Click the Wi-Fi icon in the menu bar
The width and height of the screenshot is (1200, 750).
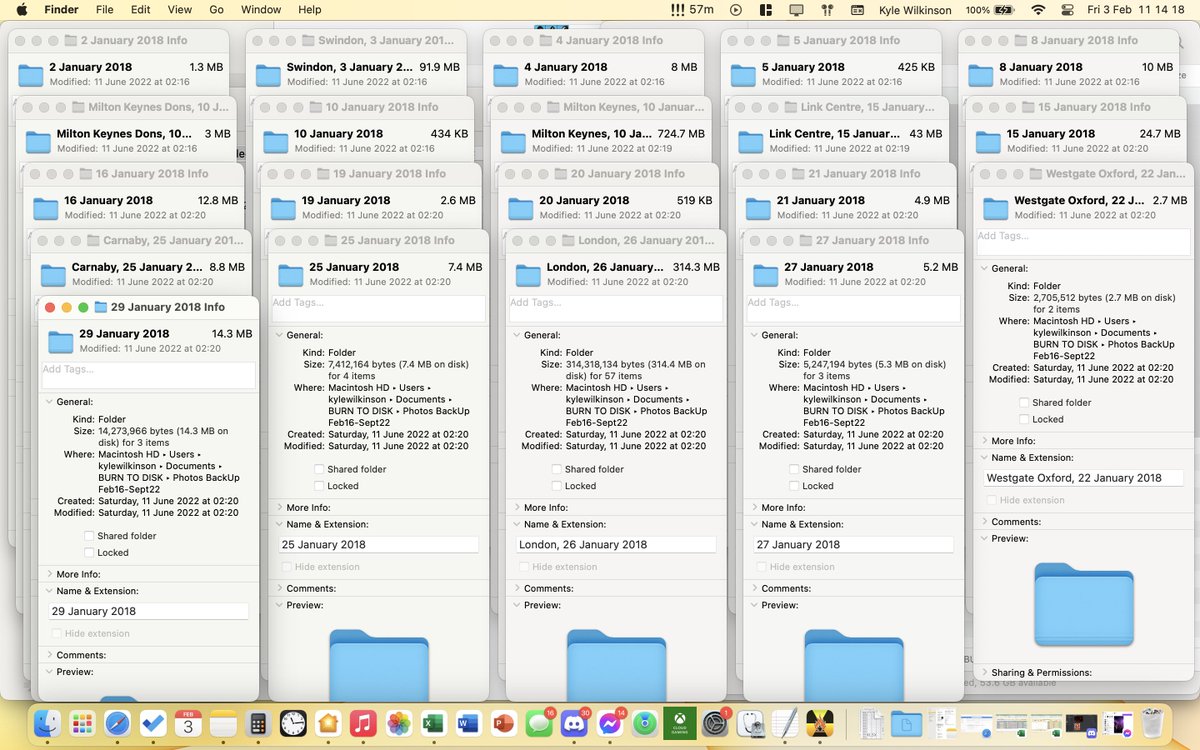click(1038, 10)
